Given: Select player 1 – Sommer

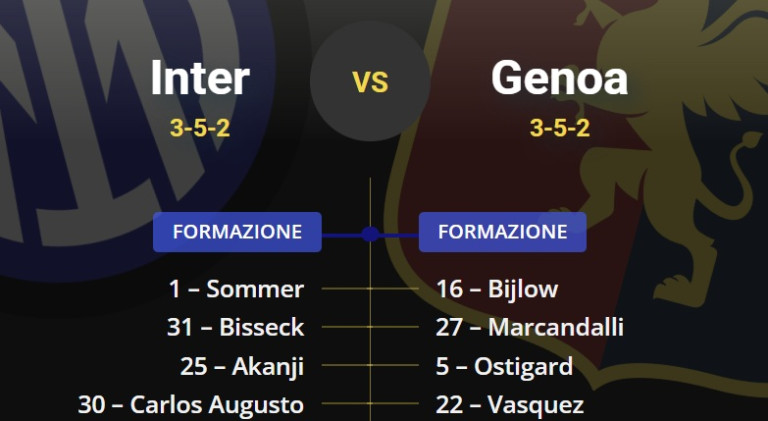Looking at the screenshot, I should coord(236,289).
